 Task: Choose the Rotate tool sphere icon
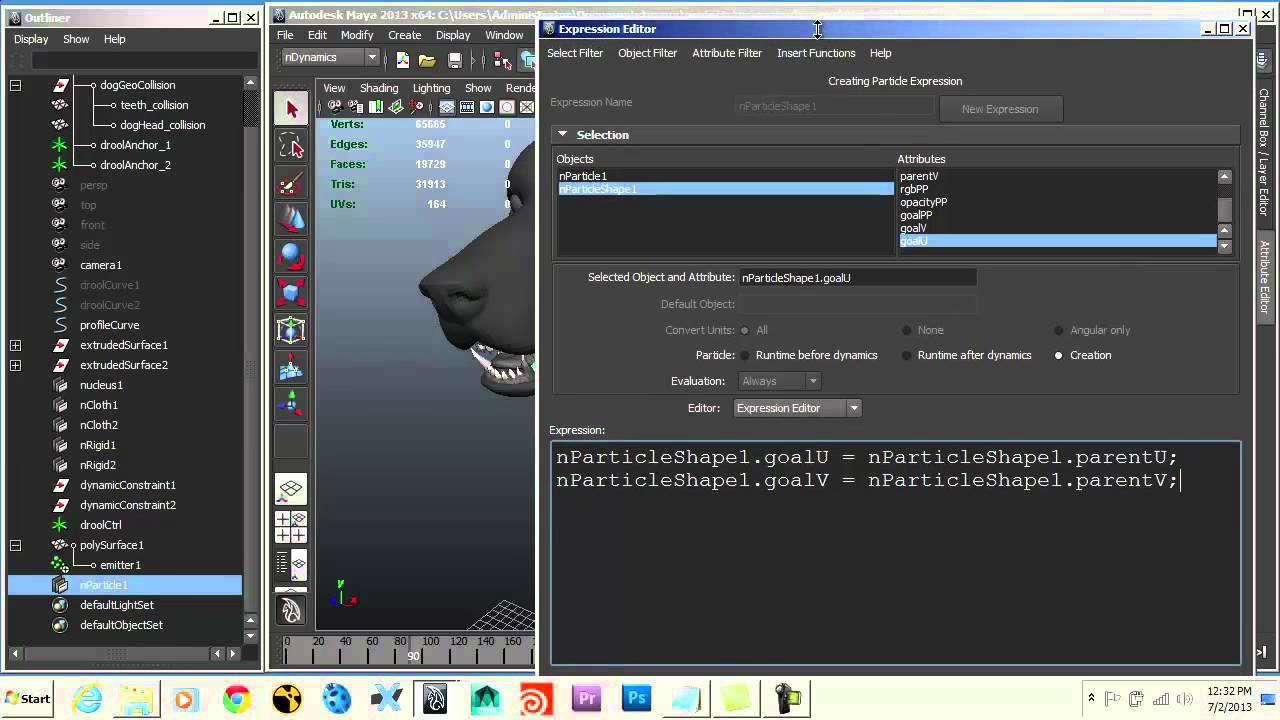pos(291,256)
